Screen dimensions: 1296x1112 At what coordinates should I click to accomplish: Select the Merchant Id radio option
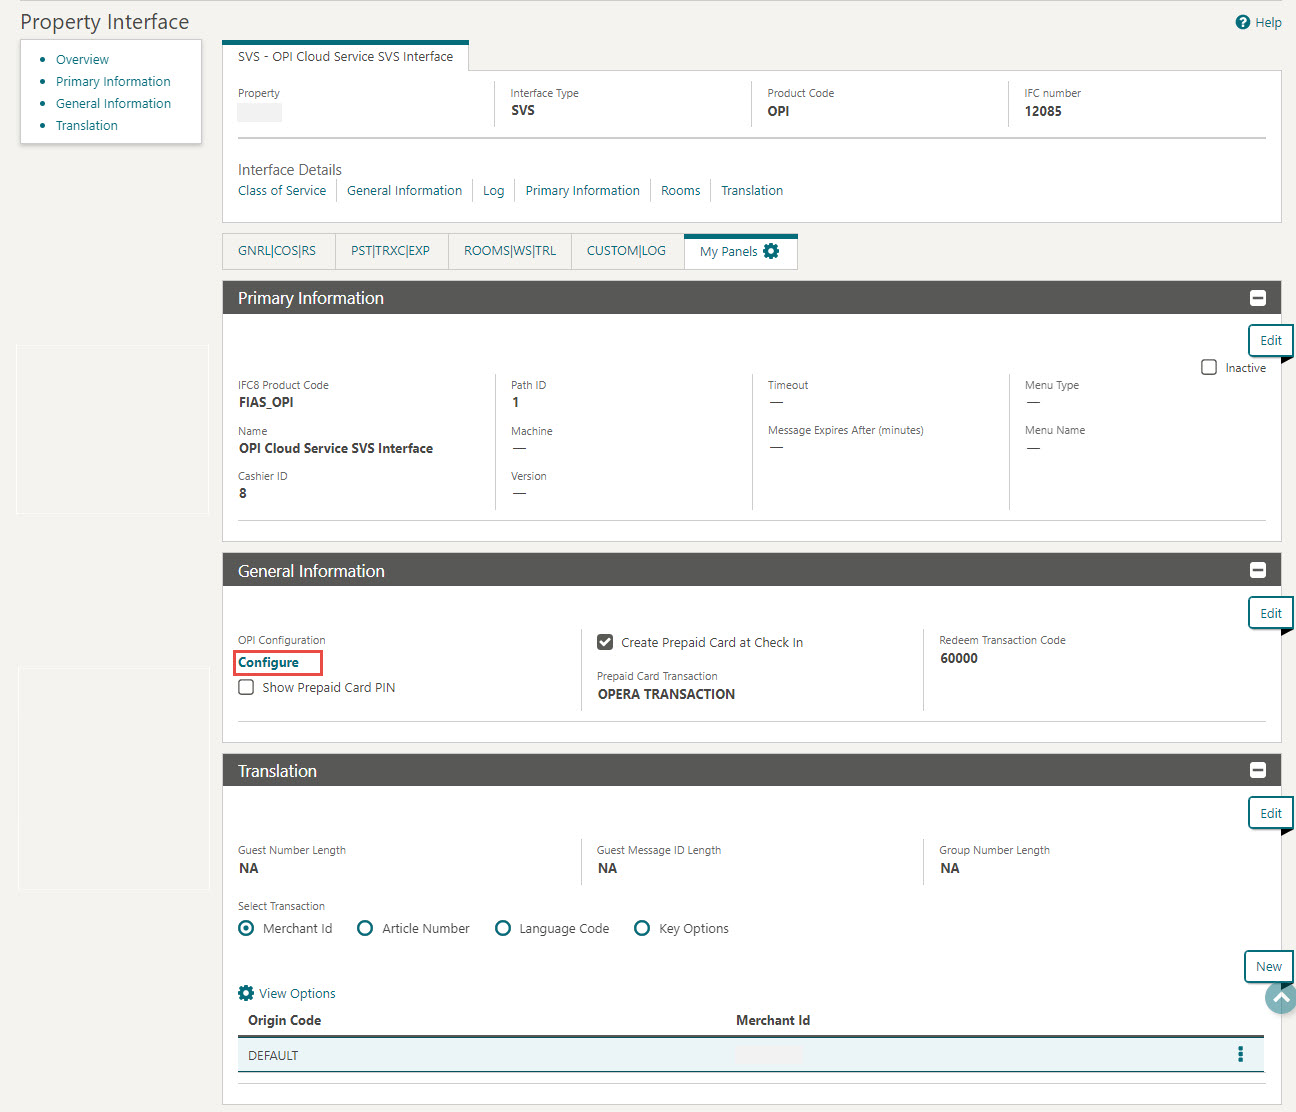tap(246, 928)
